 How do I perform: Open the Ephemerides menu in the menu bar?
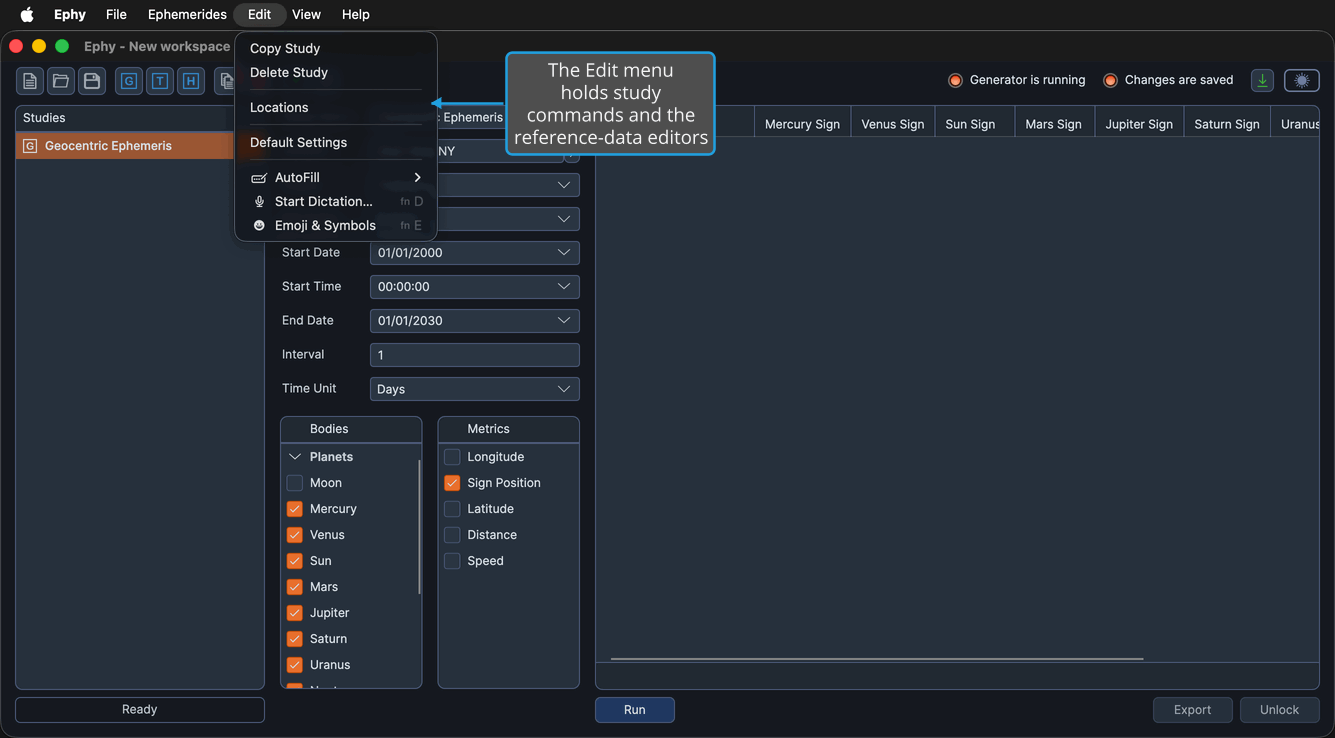(187, 14)
